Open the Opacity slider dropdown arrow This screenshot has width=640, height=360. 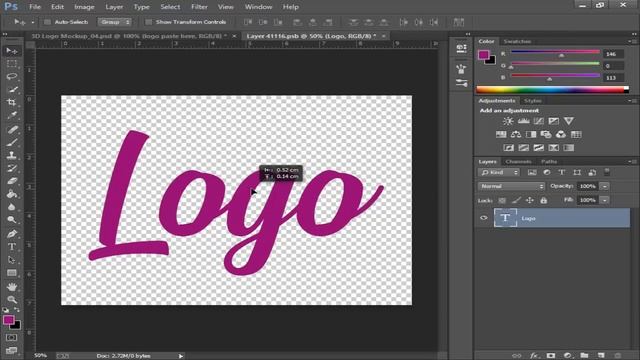[605, 186]
